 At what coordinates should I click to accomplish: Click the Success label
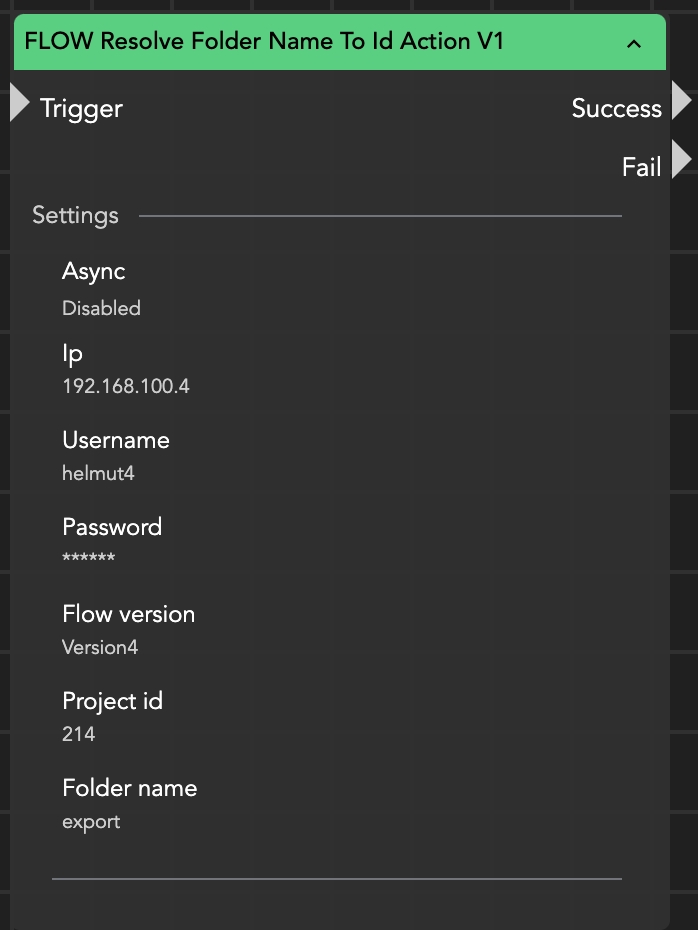pyautogui.click(x=616, y=108)
